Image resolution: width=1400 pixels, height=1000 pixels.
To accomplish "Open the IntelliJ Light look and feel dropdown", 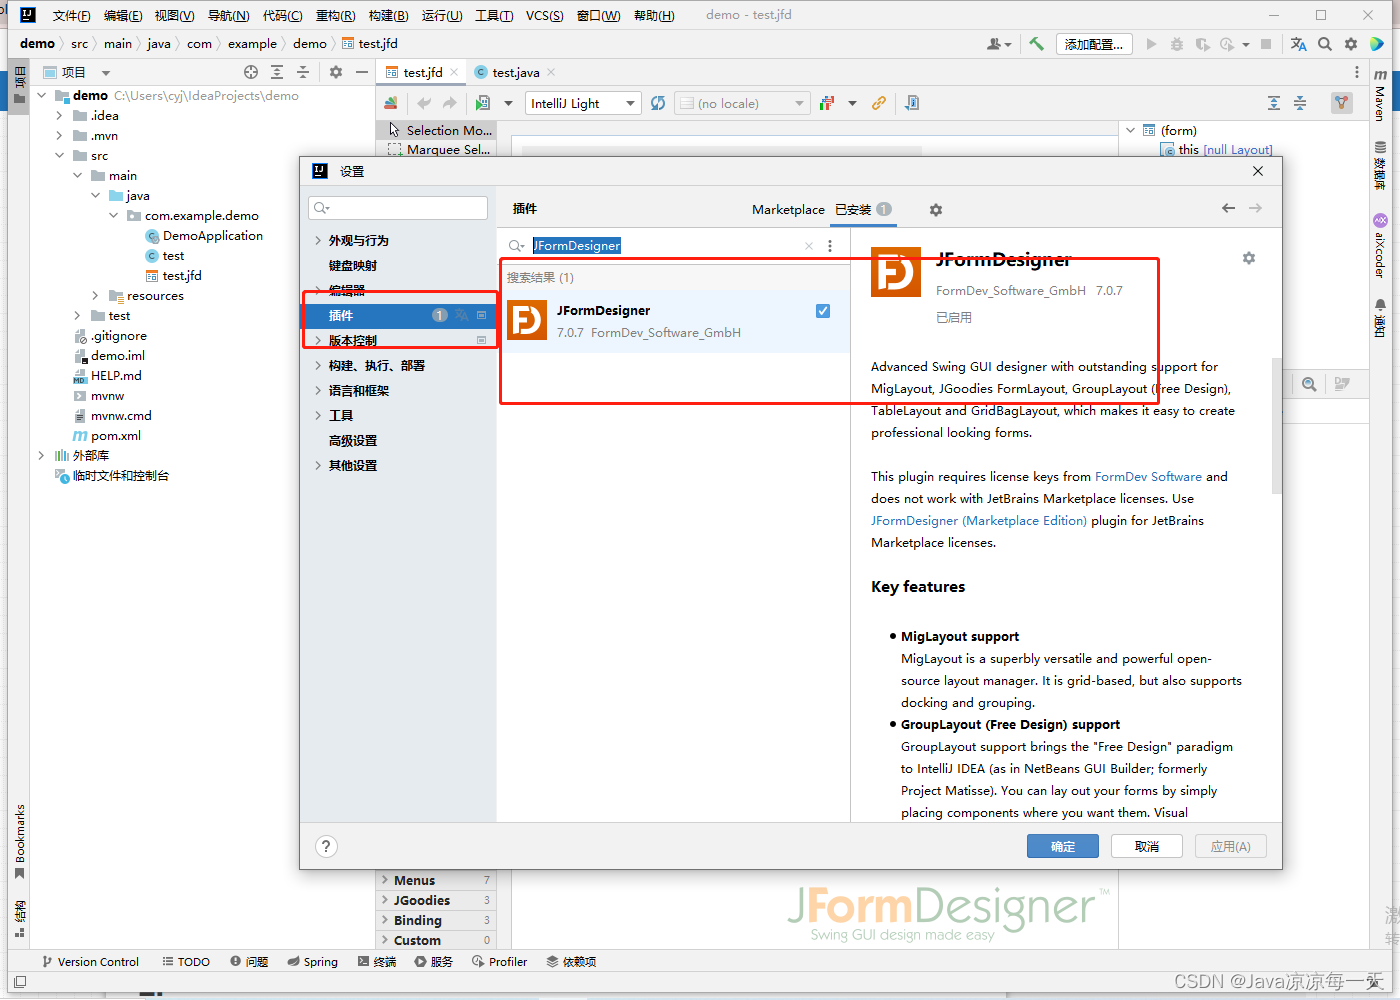I will click(583, 103).
